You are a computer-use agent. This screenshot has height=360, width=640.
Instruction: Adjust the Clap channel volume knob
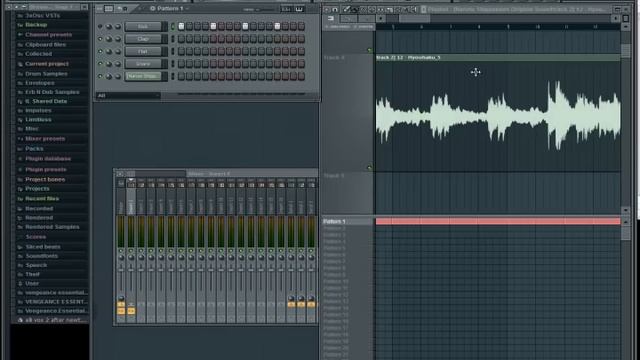[118, 39]
